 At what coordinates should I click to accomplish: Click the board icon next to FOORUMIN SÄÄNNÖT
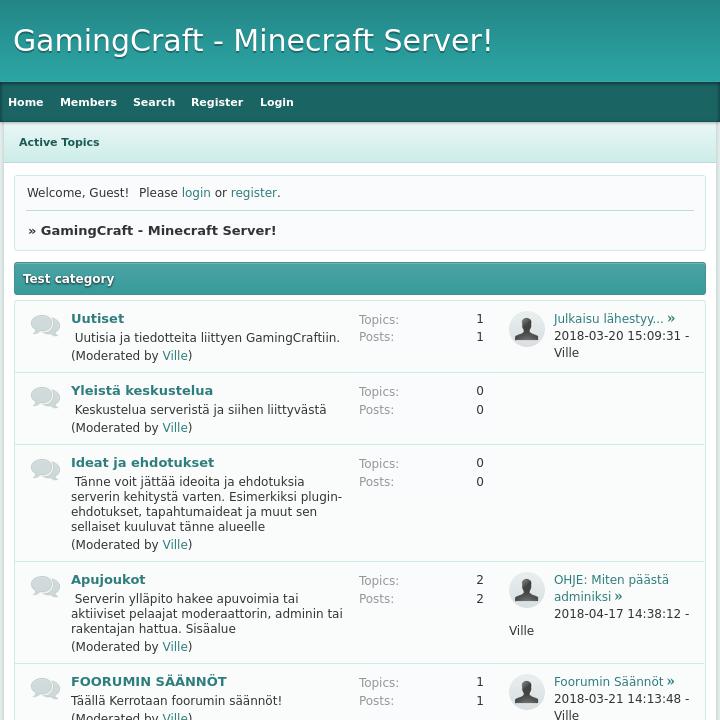point(45,689)
